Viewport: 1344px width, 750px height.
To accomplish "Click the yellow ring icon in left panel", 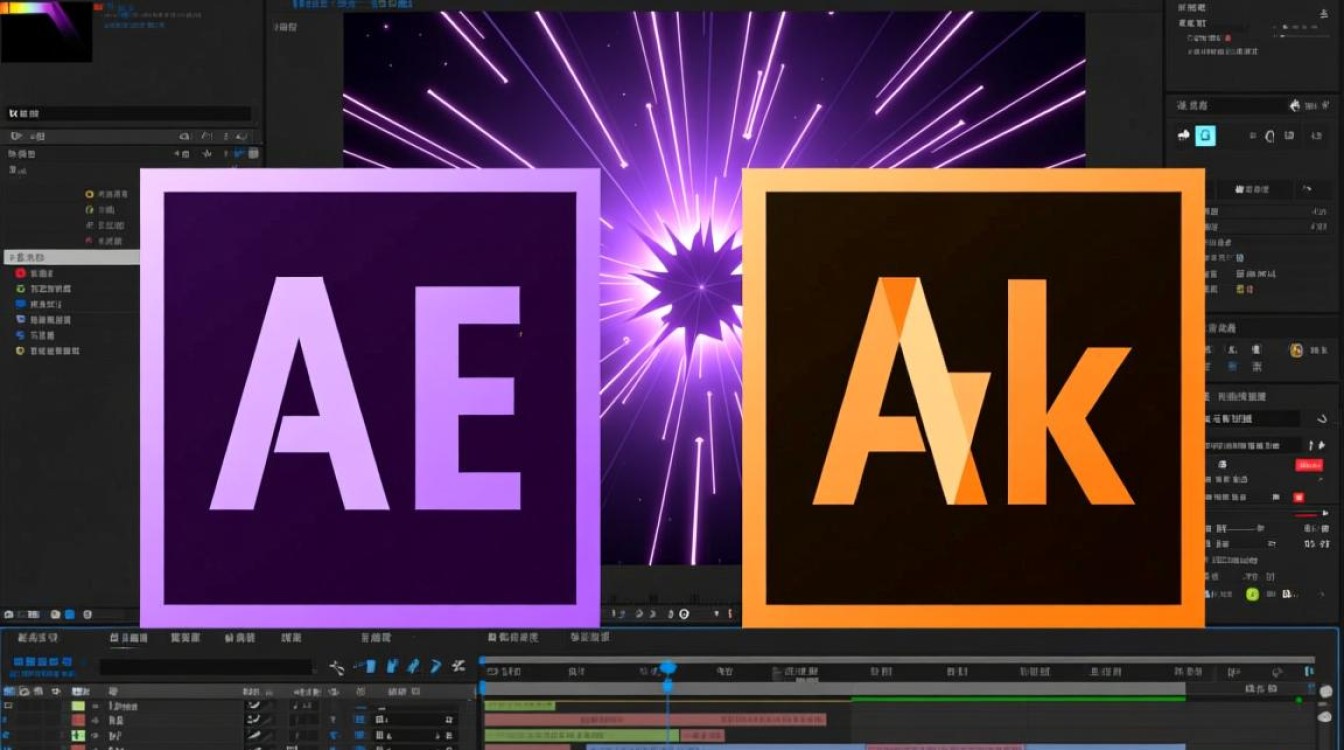I will click(x=89, y=194).
